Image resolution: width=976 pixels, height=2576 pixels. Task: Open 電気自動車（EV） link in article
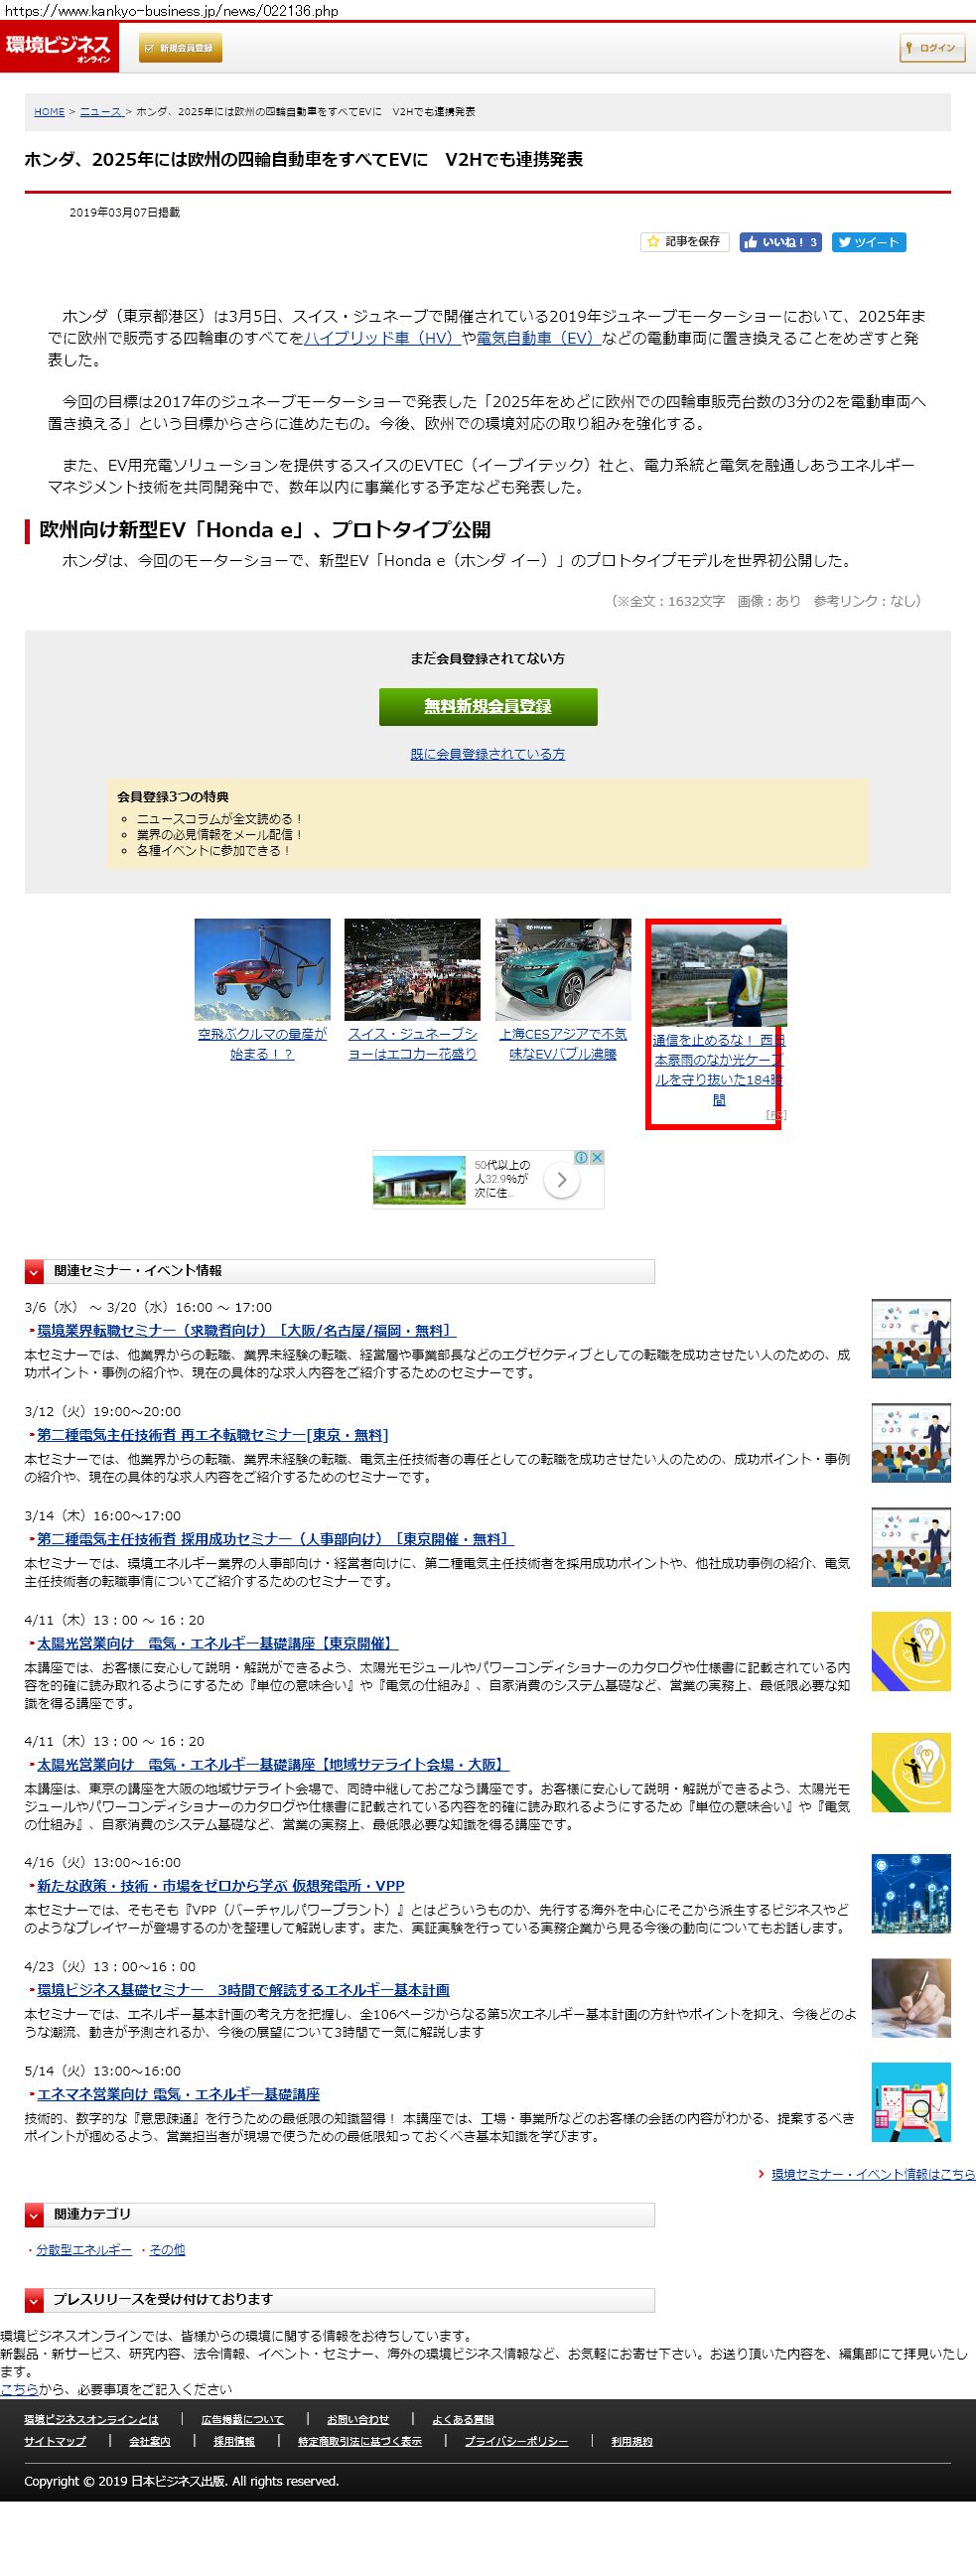click(x=538, y=338)
